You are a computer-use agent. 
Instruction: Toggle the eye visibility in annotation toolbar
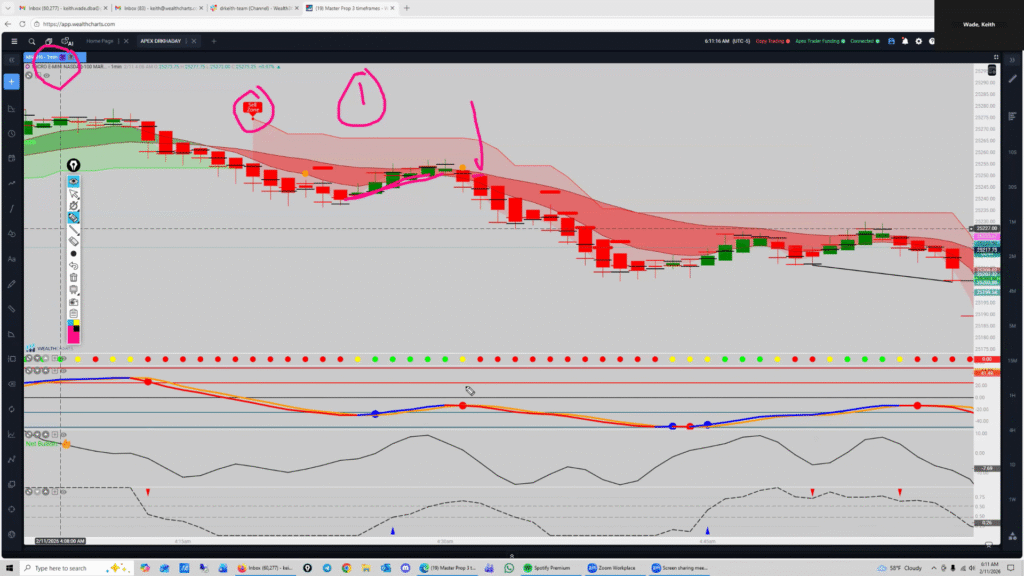tap(73, 181)
